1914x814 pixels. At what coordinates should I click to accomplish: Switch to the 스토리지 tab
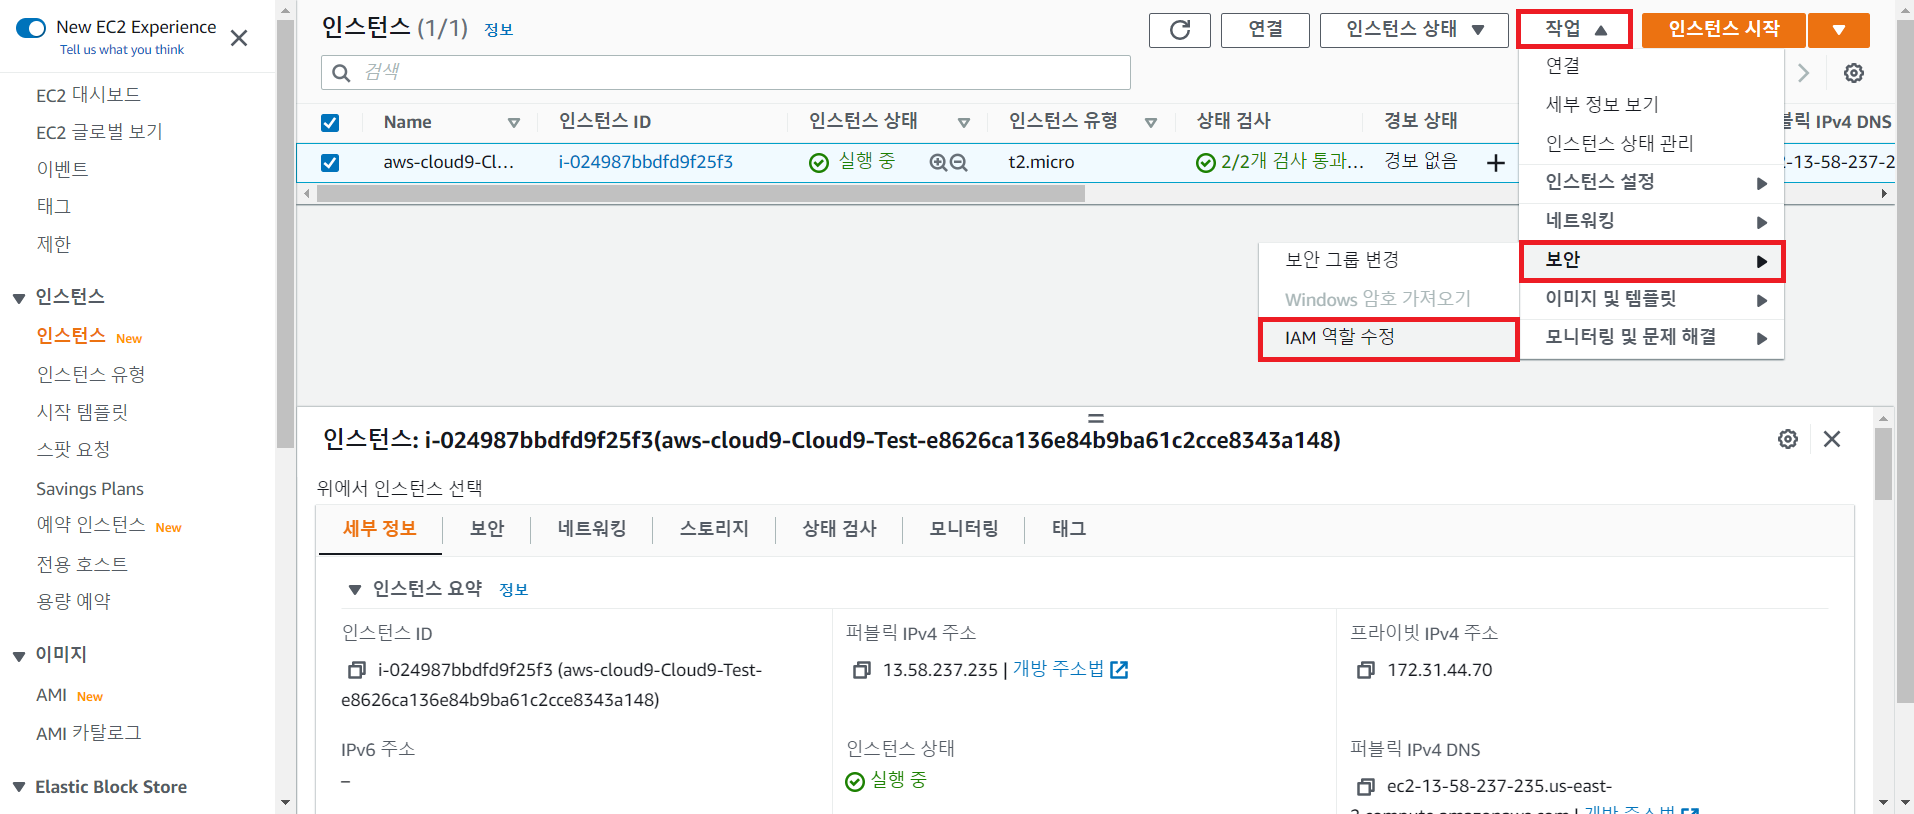[x=714, y=529]
